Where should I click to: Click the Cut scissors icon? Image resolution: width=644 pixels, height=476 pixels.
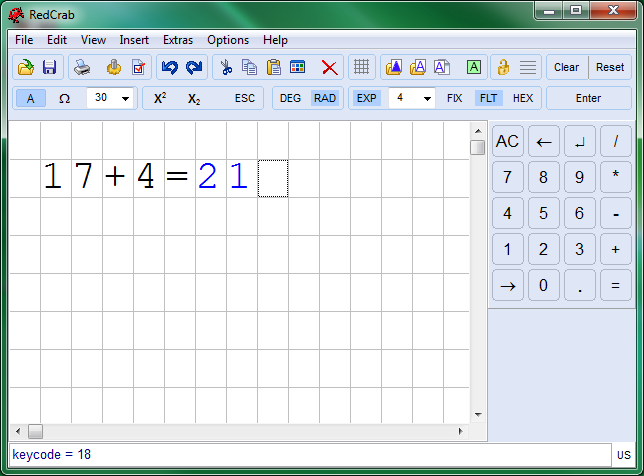pos(226,67)
